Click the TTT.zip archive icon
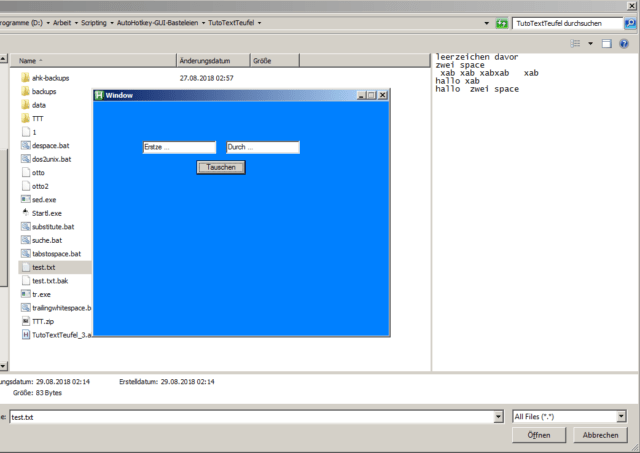640x453 pixels. tap(25, 321)
